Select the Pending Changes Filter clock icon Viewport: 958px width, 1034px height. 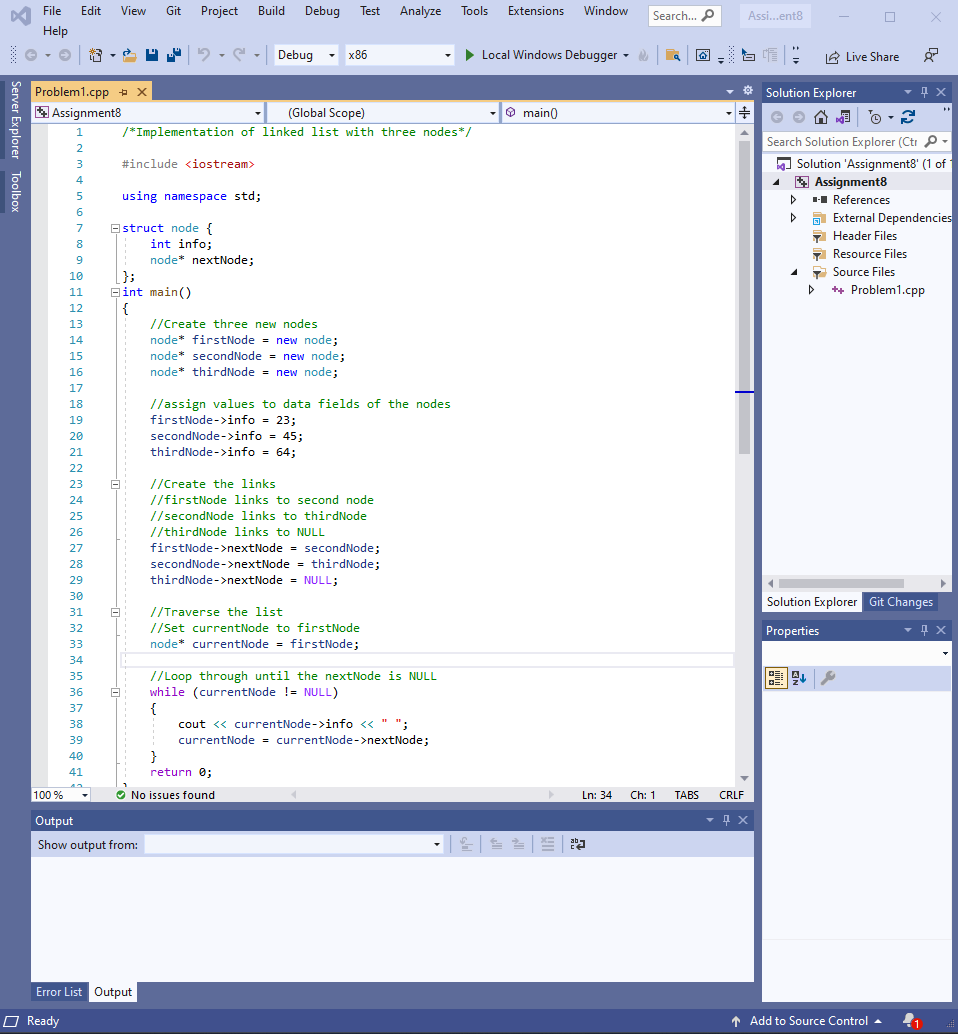875,117
